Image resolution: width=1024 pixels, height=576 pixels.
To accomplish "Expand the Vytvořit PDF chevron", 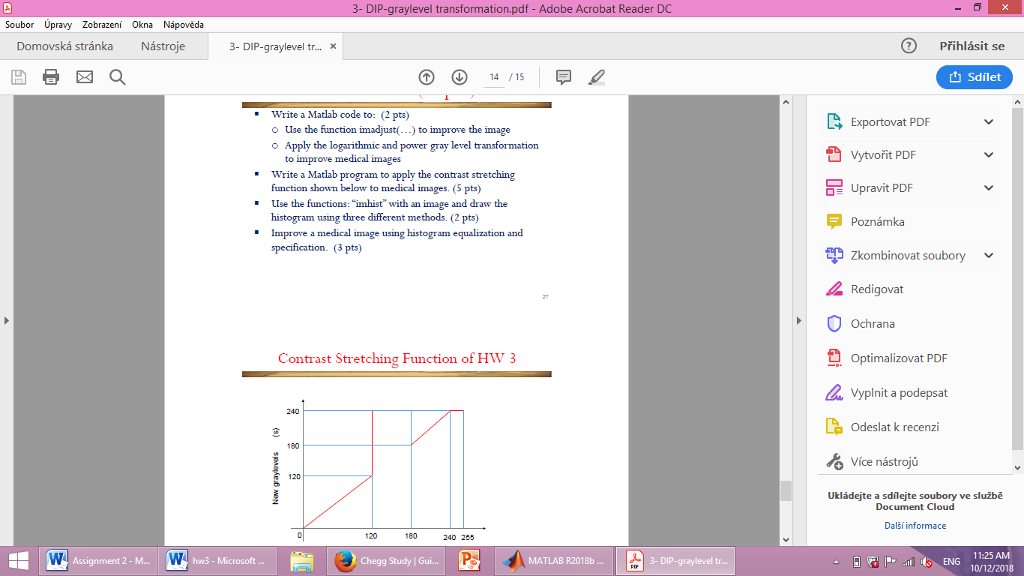I will click(988, 154).
